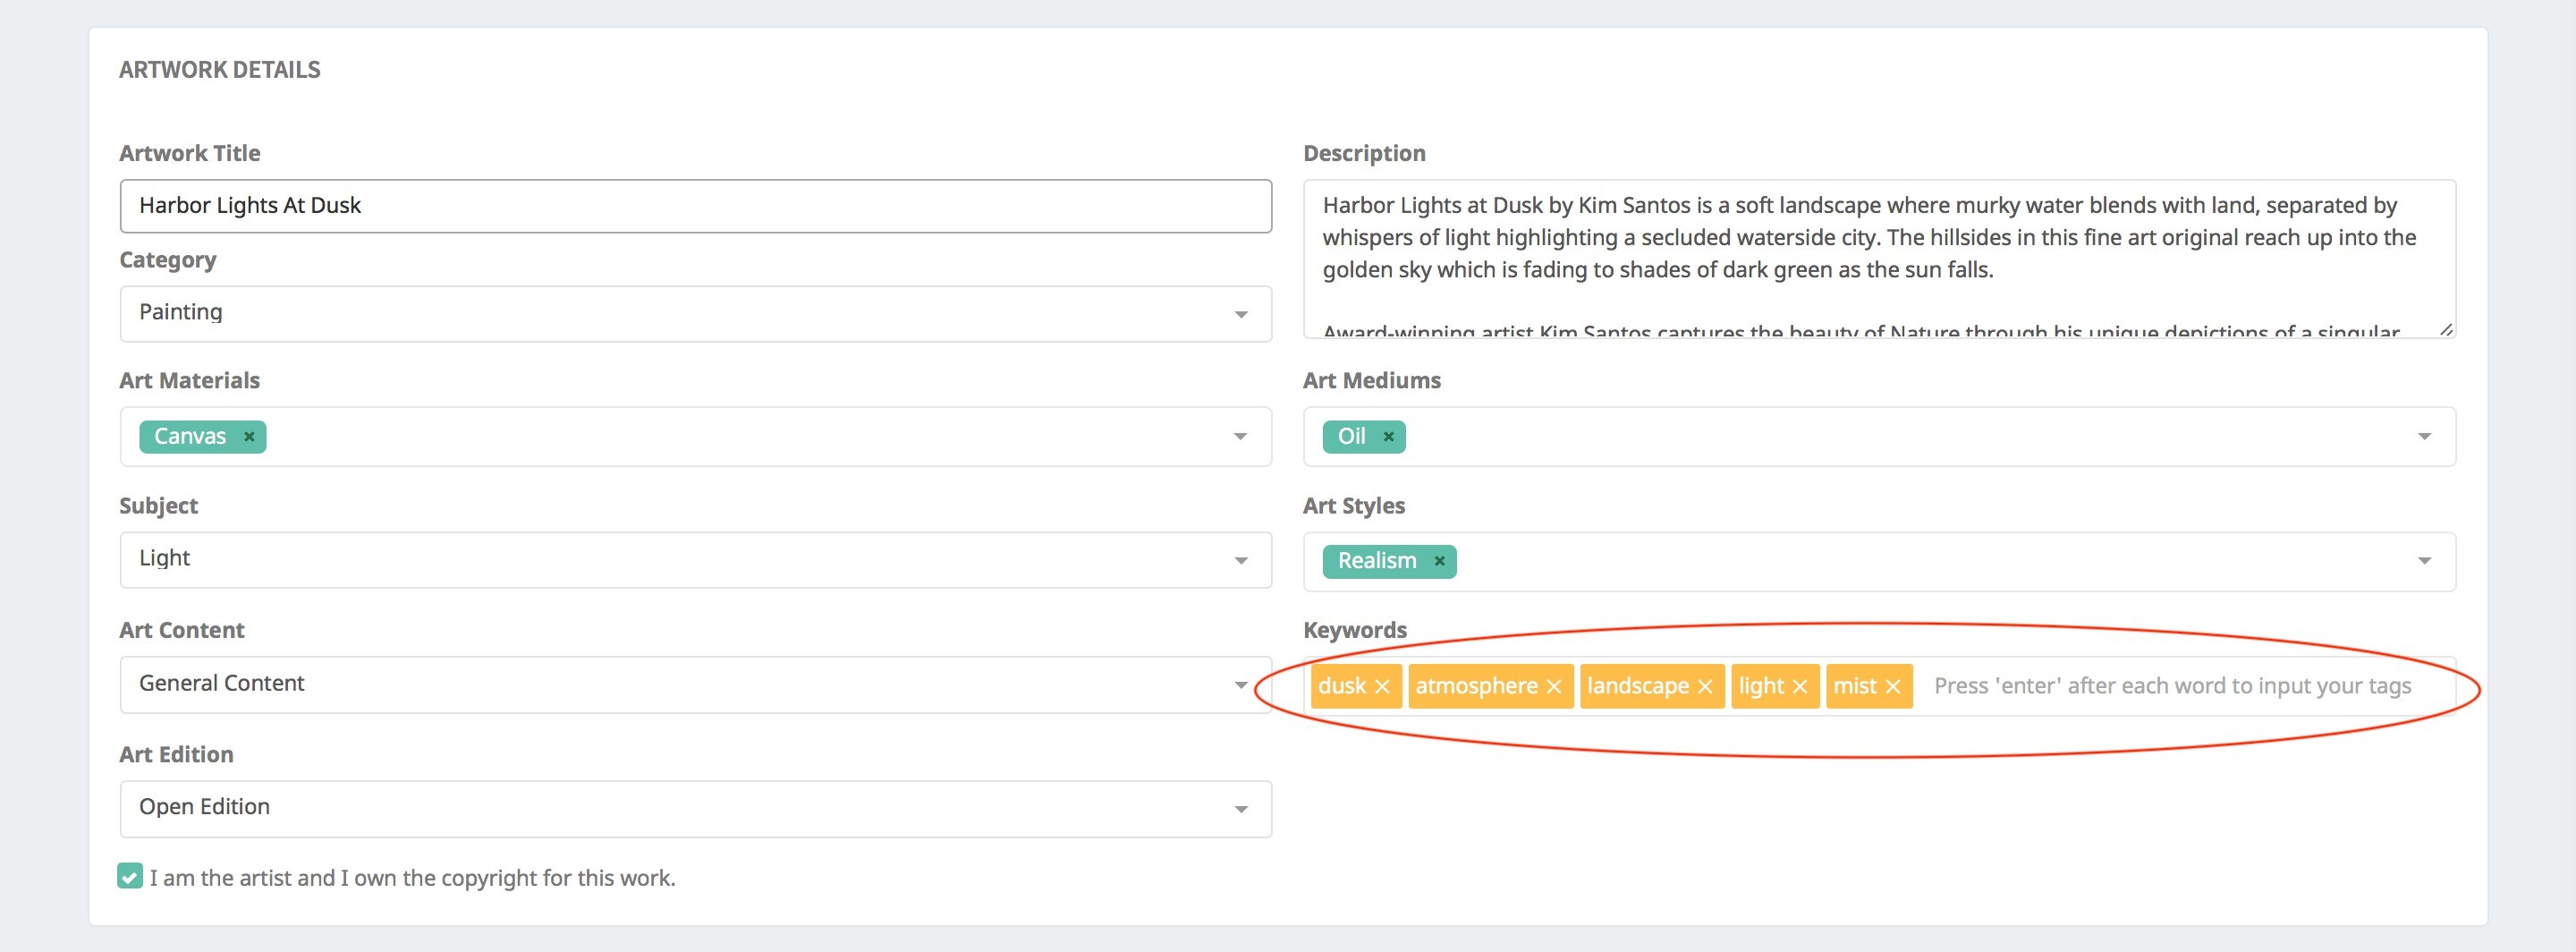Delete the landscape keyword tag
Screen dimensions: 2576x952
tap(1705, 686)
